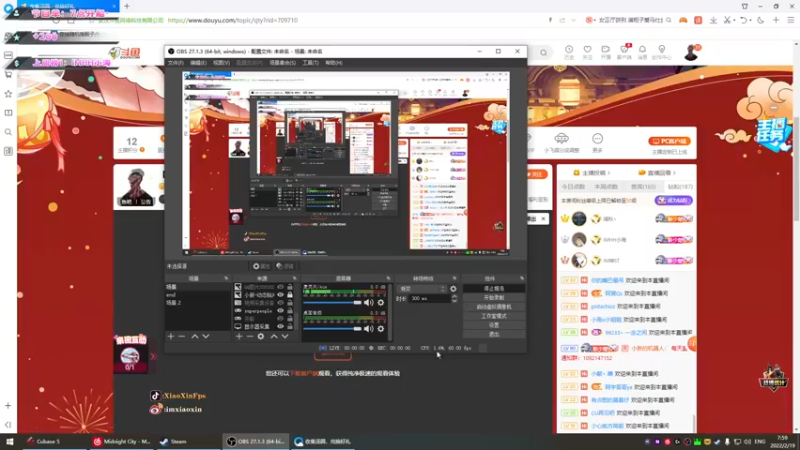800x450 pixels.
Task: Click 启动虚拟摄像机 button
Action: (x=493, y=307)
